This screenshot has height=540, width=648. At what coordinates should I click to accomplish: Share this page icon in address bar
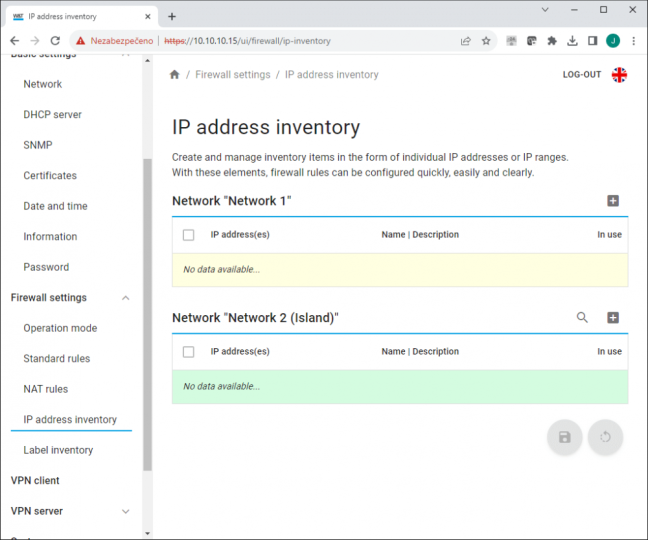[466, 40]
